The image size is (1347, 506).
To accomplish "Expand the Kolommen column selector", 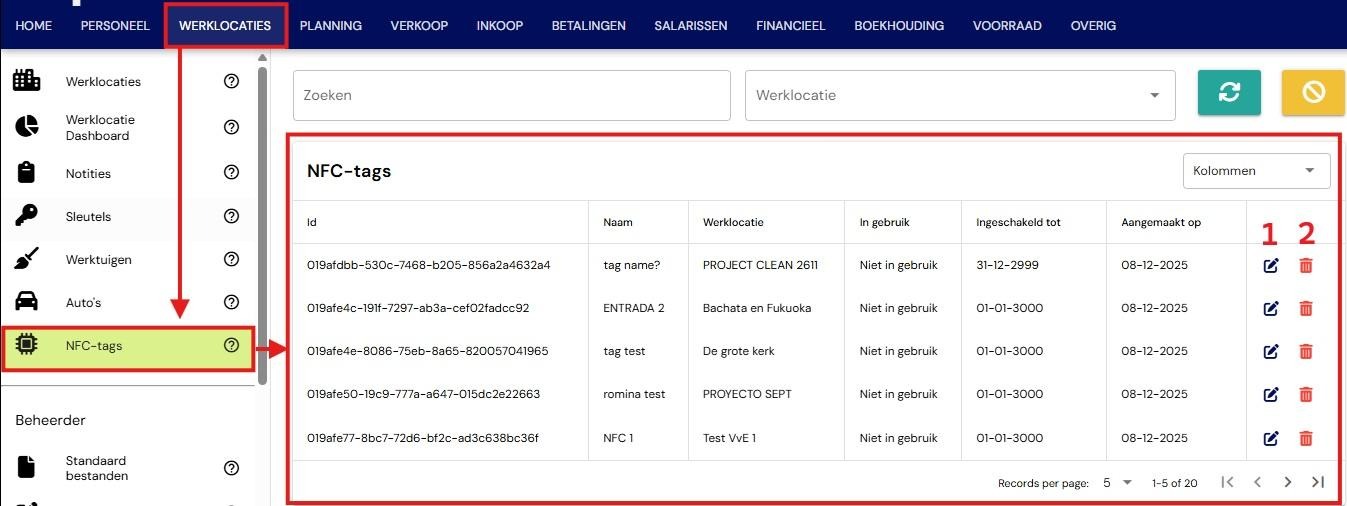I will (1256, 171).
